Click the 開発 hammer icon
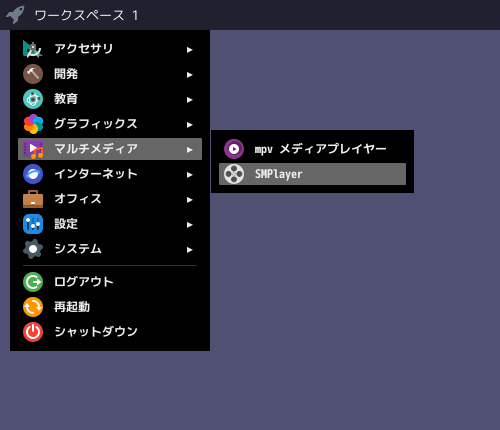The width and height of the screenshot is (500, 430). [x=33, y=74]
